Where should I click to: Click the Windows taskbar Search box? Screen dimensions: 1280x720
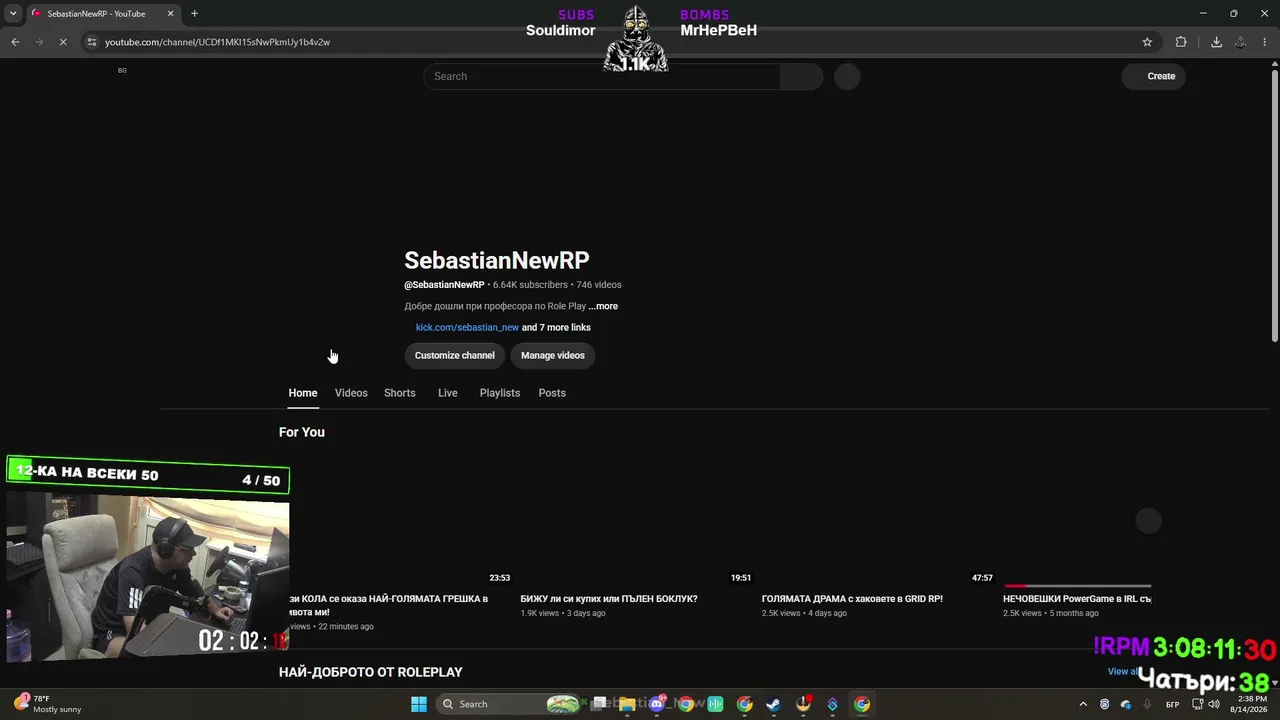point(510,704)
